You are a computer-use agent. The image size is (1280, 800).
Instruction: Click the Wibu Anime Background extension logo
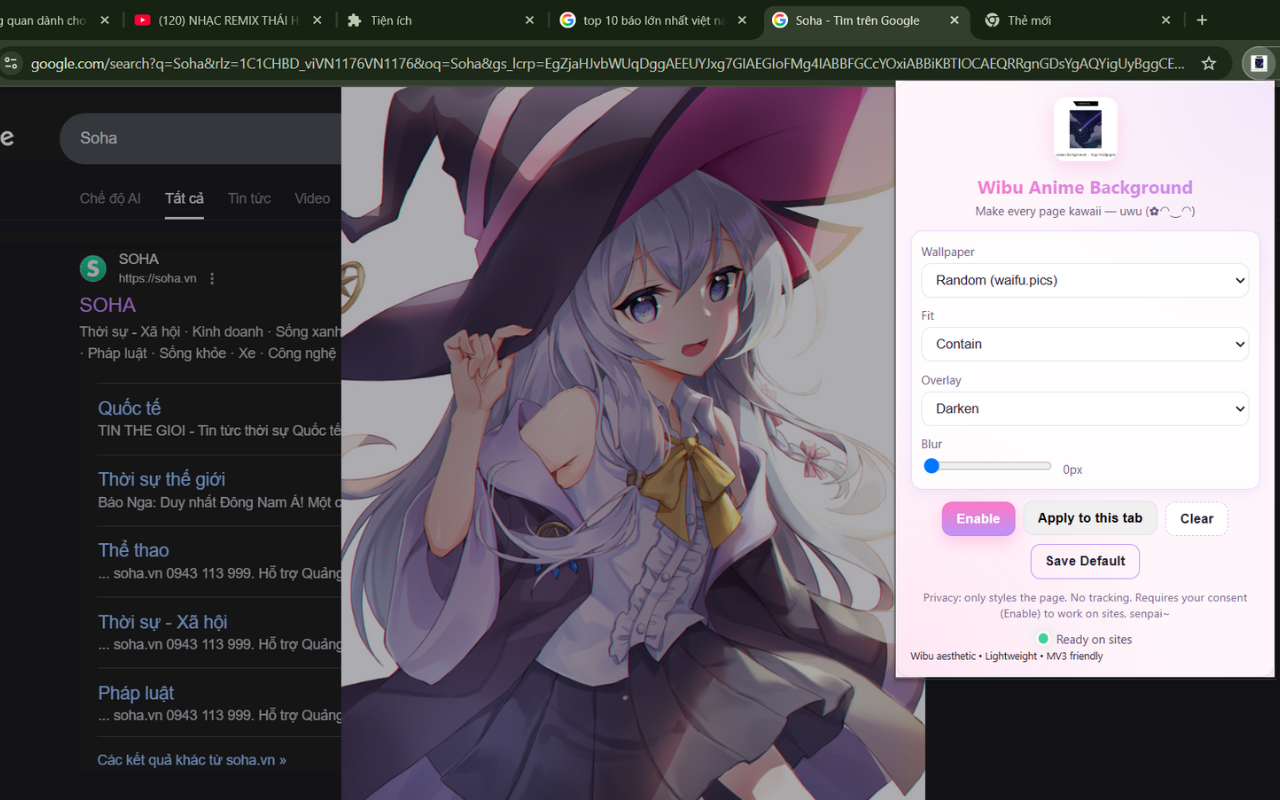pyautogui.click(x=1085, y=128)
